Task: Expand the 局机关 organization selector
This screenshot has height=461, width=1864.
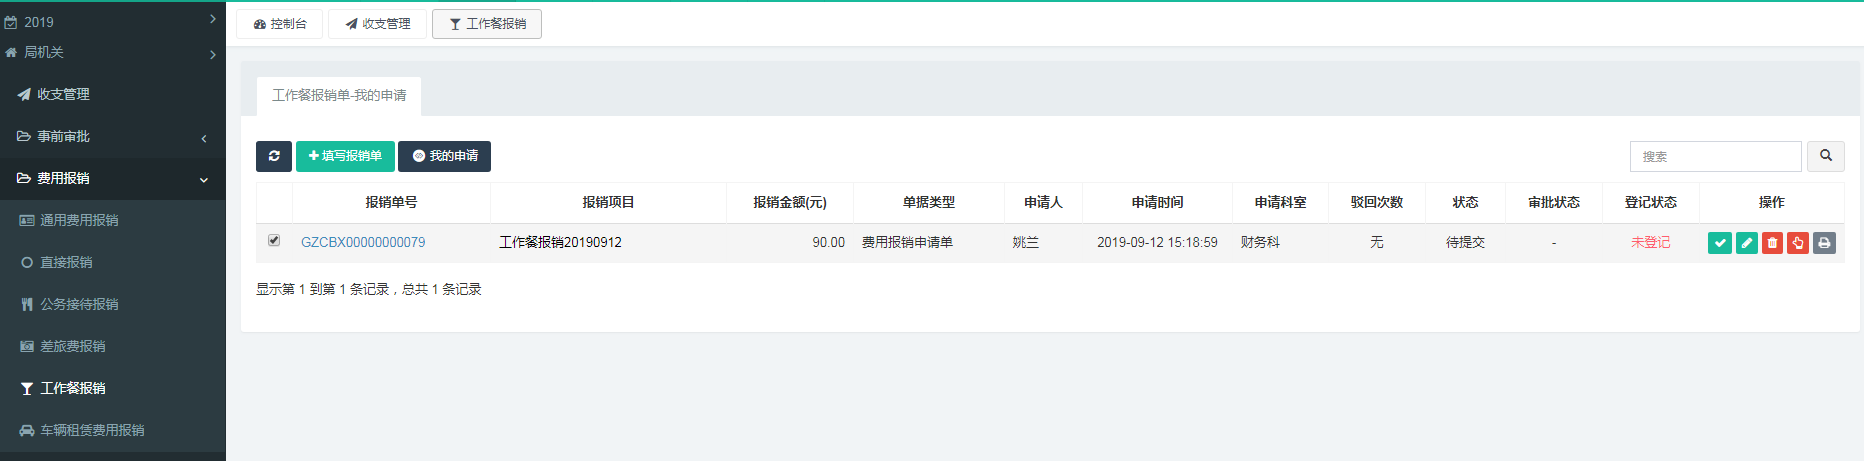Action: [112, 52]
